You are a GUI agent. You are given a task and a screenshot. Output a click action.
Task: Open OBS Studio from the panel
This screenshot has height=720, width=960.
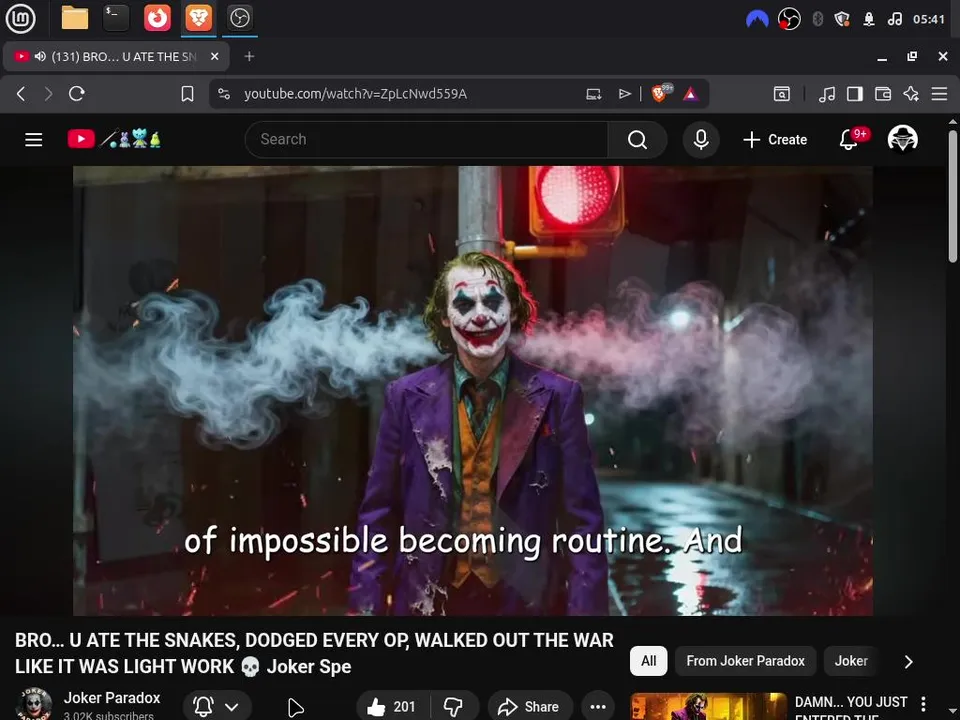pyautogui.click(x=239, y=18)
